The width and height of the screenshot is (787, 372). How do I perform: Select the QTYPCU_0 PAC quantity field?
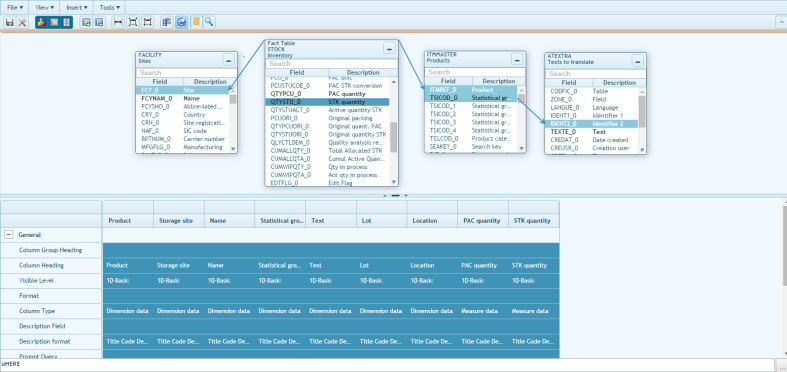[x=328, y=94]
